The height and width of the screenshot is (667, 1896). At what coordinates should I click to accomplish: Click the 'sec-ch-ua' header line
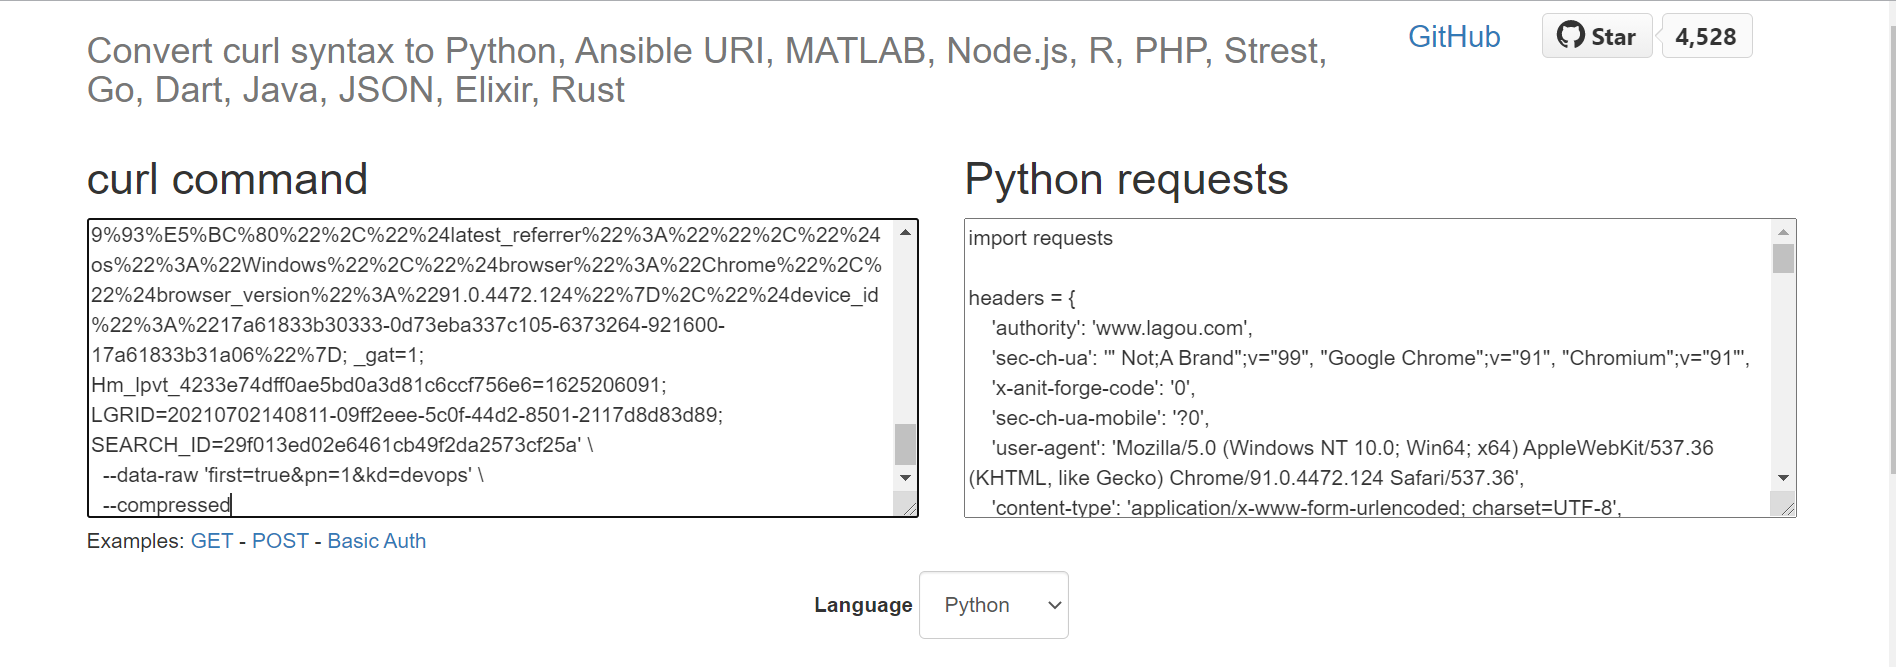(x=1370, y=358)
